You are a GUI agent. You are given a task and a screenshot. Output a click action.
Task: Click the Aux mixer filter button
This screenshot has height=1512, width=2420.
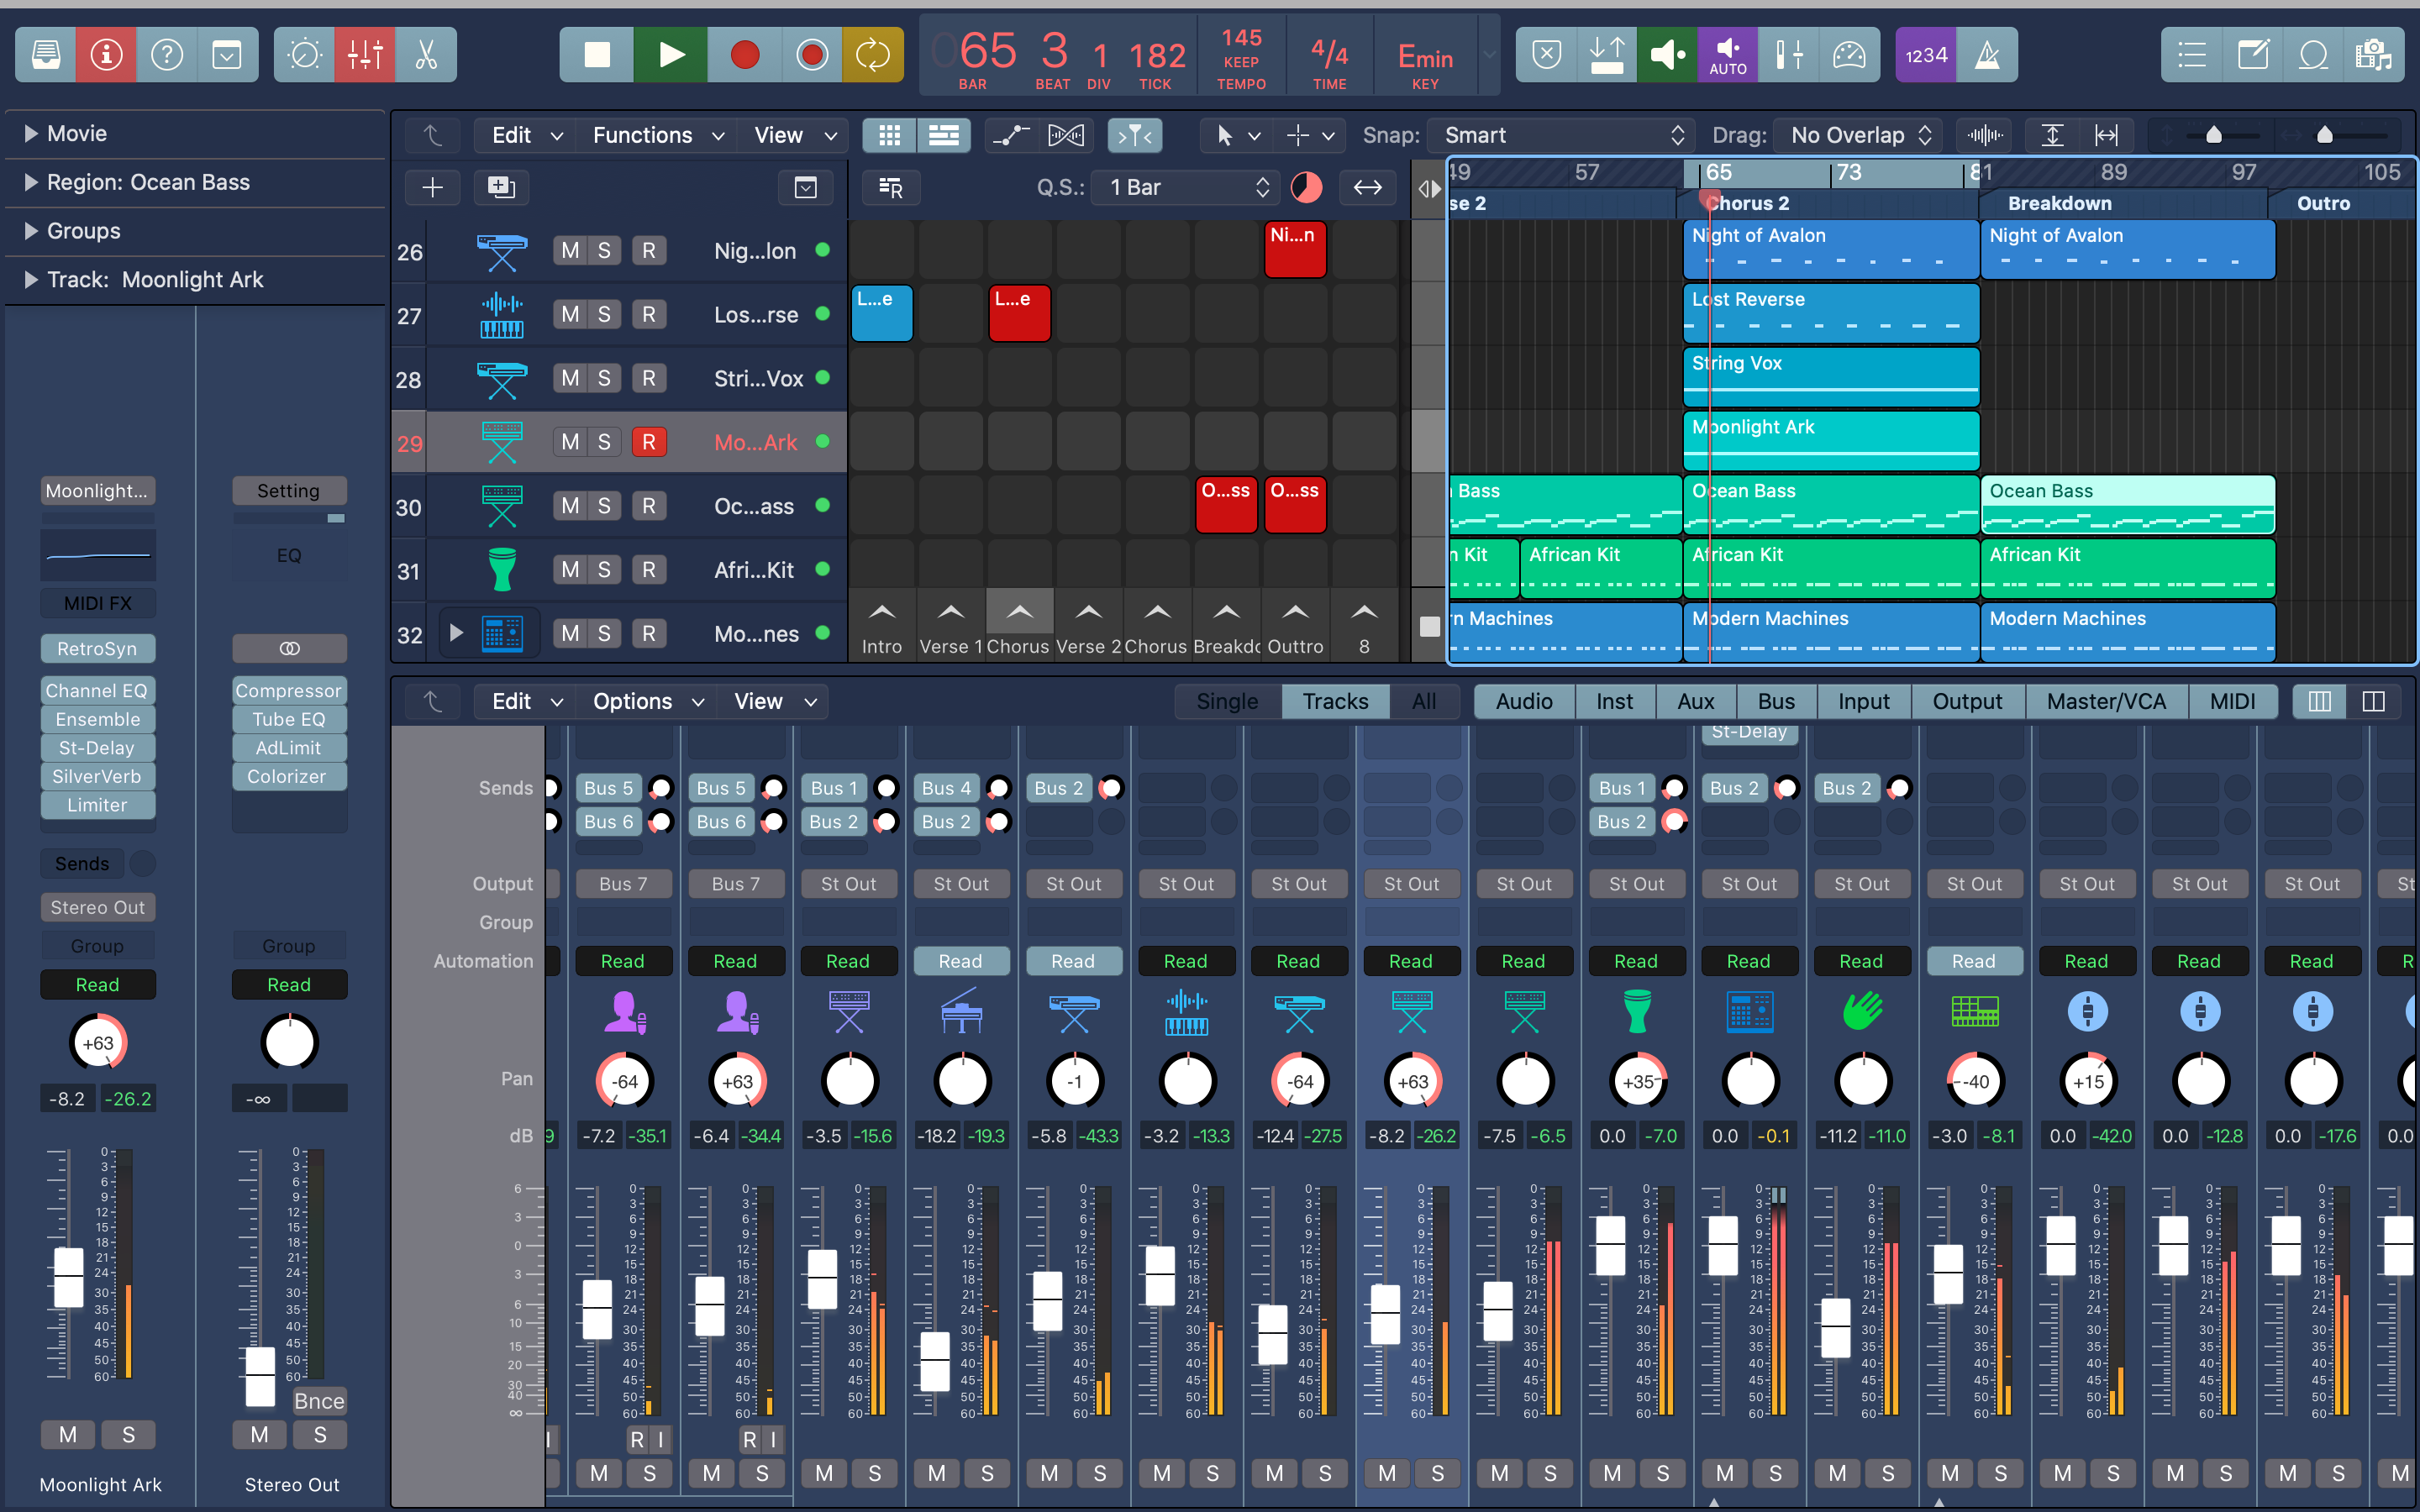pyautogui.click(x=1695, y=701)
